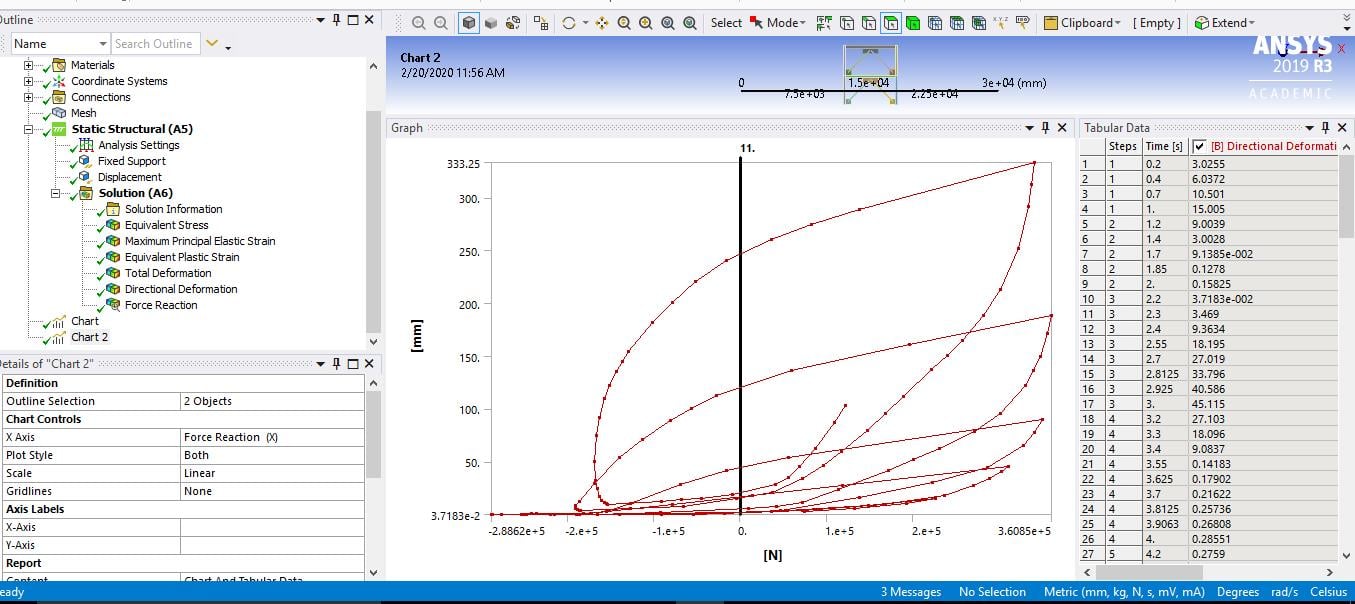Open the Extend dropdown
The width and height of the screenshot is (1355, 604).
click(1225, 23)
